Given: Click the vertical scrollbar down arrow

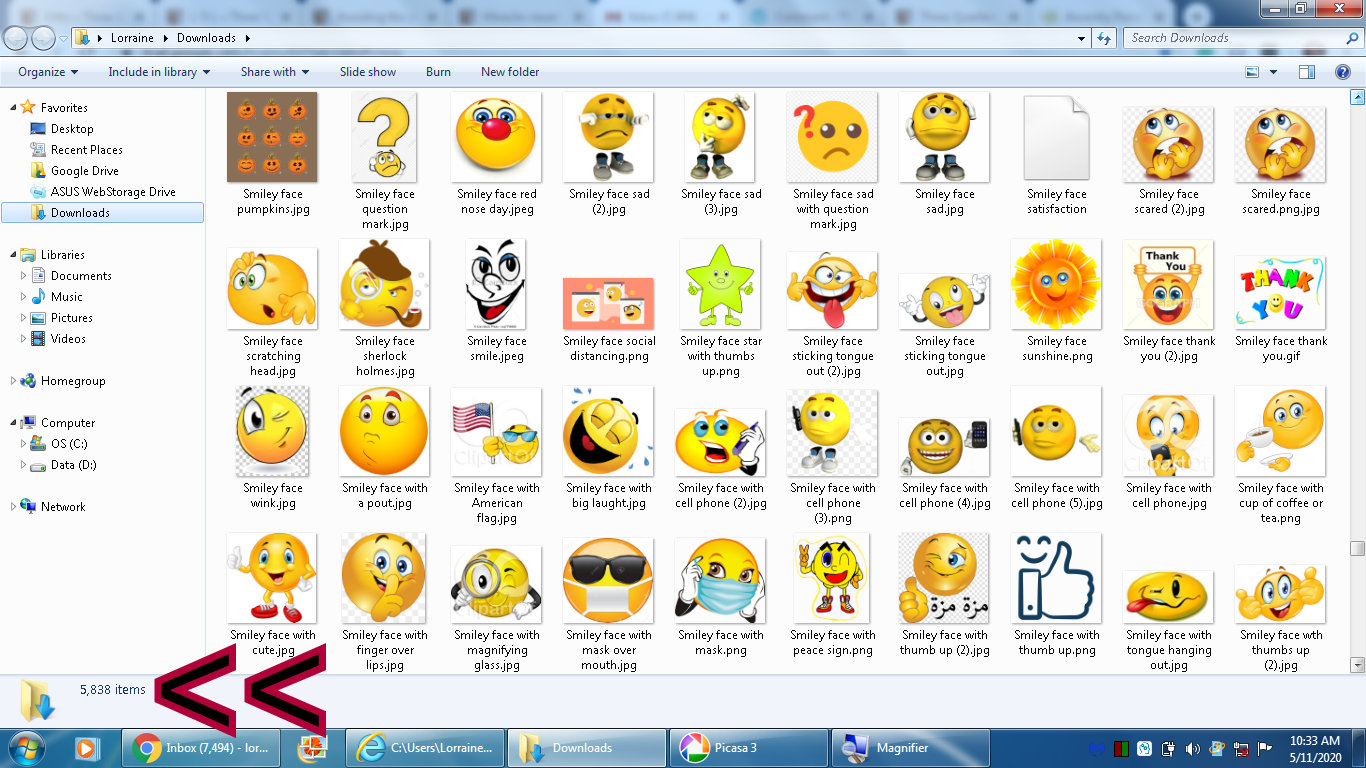Looking at the screenshot, I should tap(1357, 664).
